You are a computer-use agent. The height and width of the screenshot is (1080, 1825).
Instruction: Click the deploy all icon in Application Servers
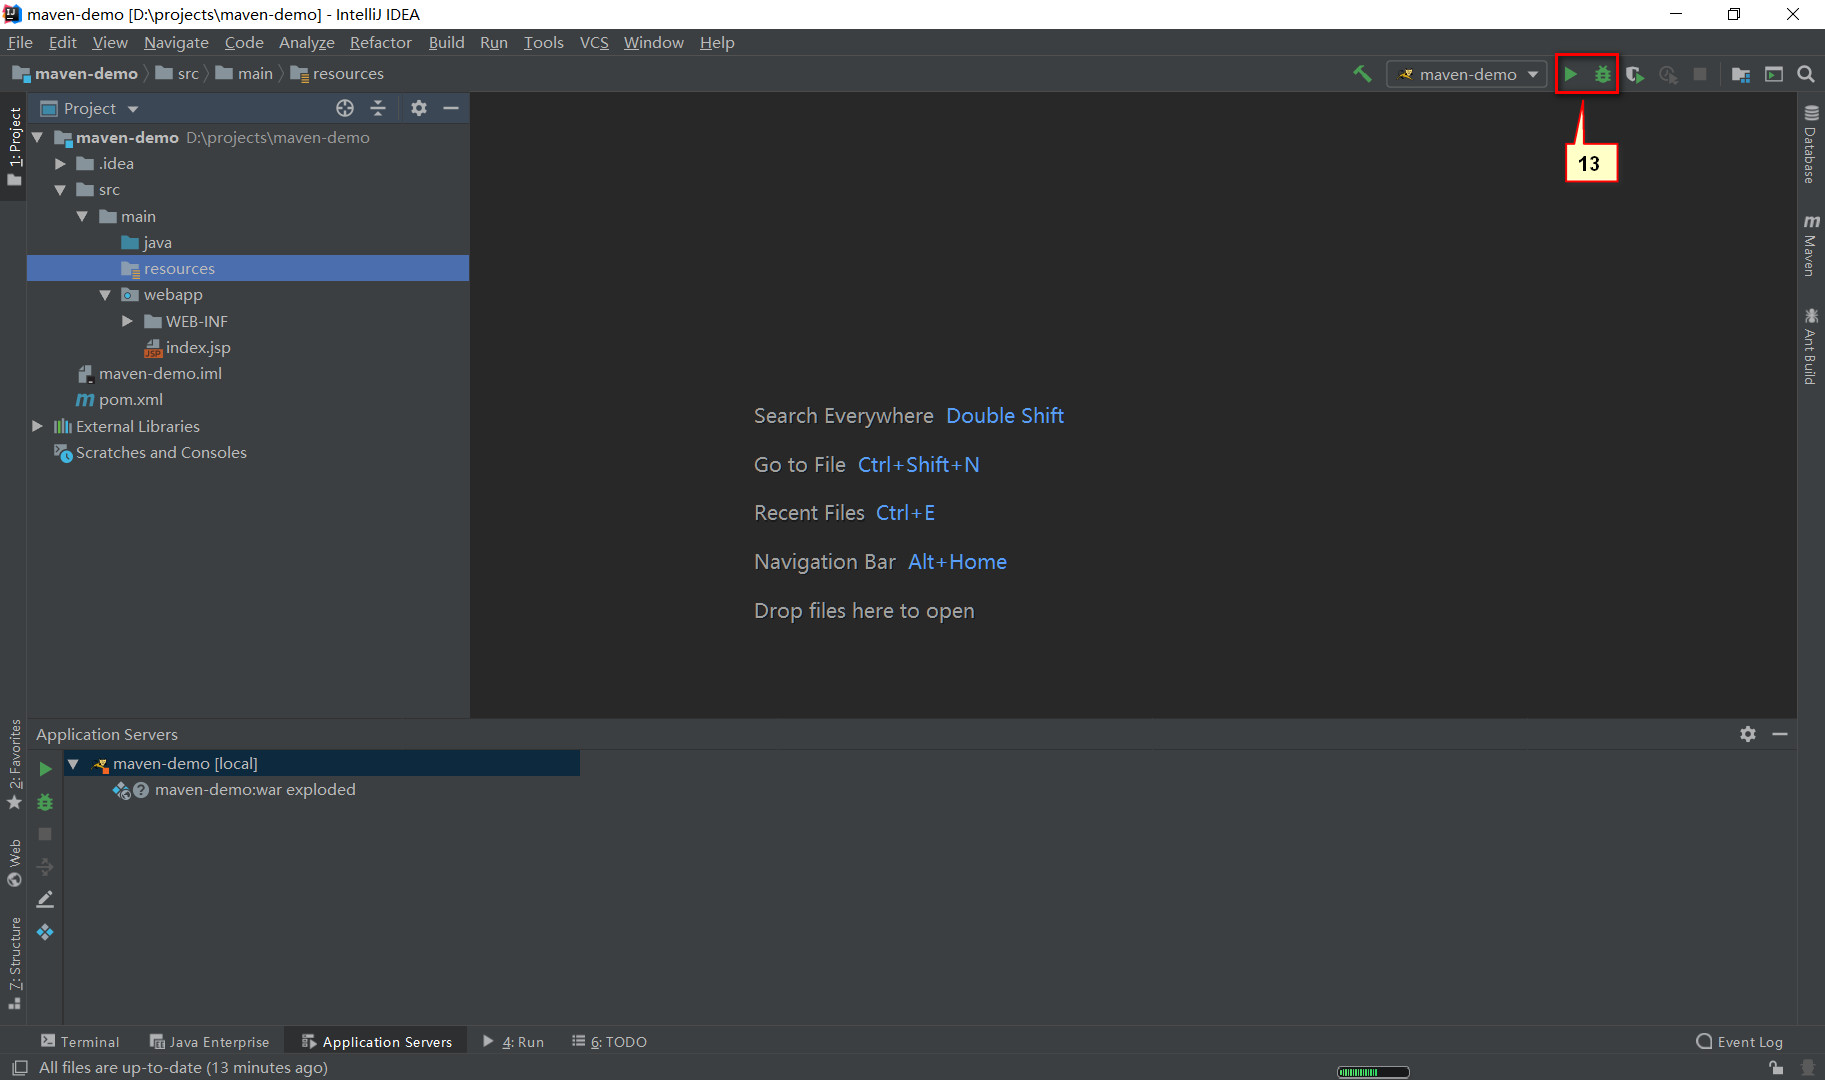click(x=45, y=867)
